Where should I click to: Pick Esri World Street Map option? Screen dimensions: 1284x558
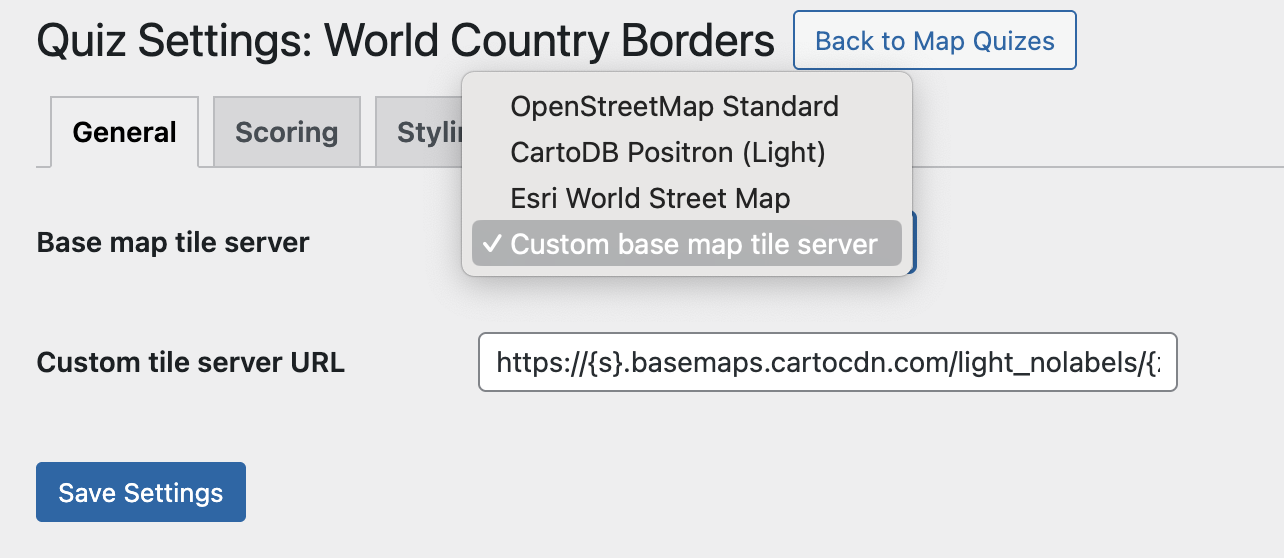click(650, 198)
